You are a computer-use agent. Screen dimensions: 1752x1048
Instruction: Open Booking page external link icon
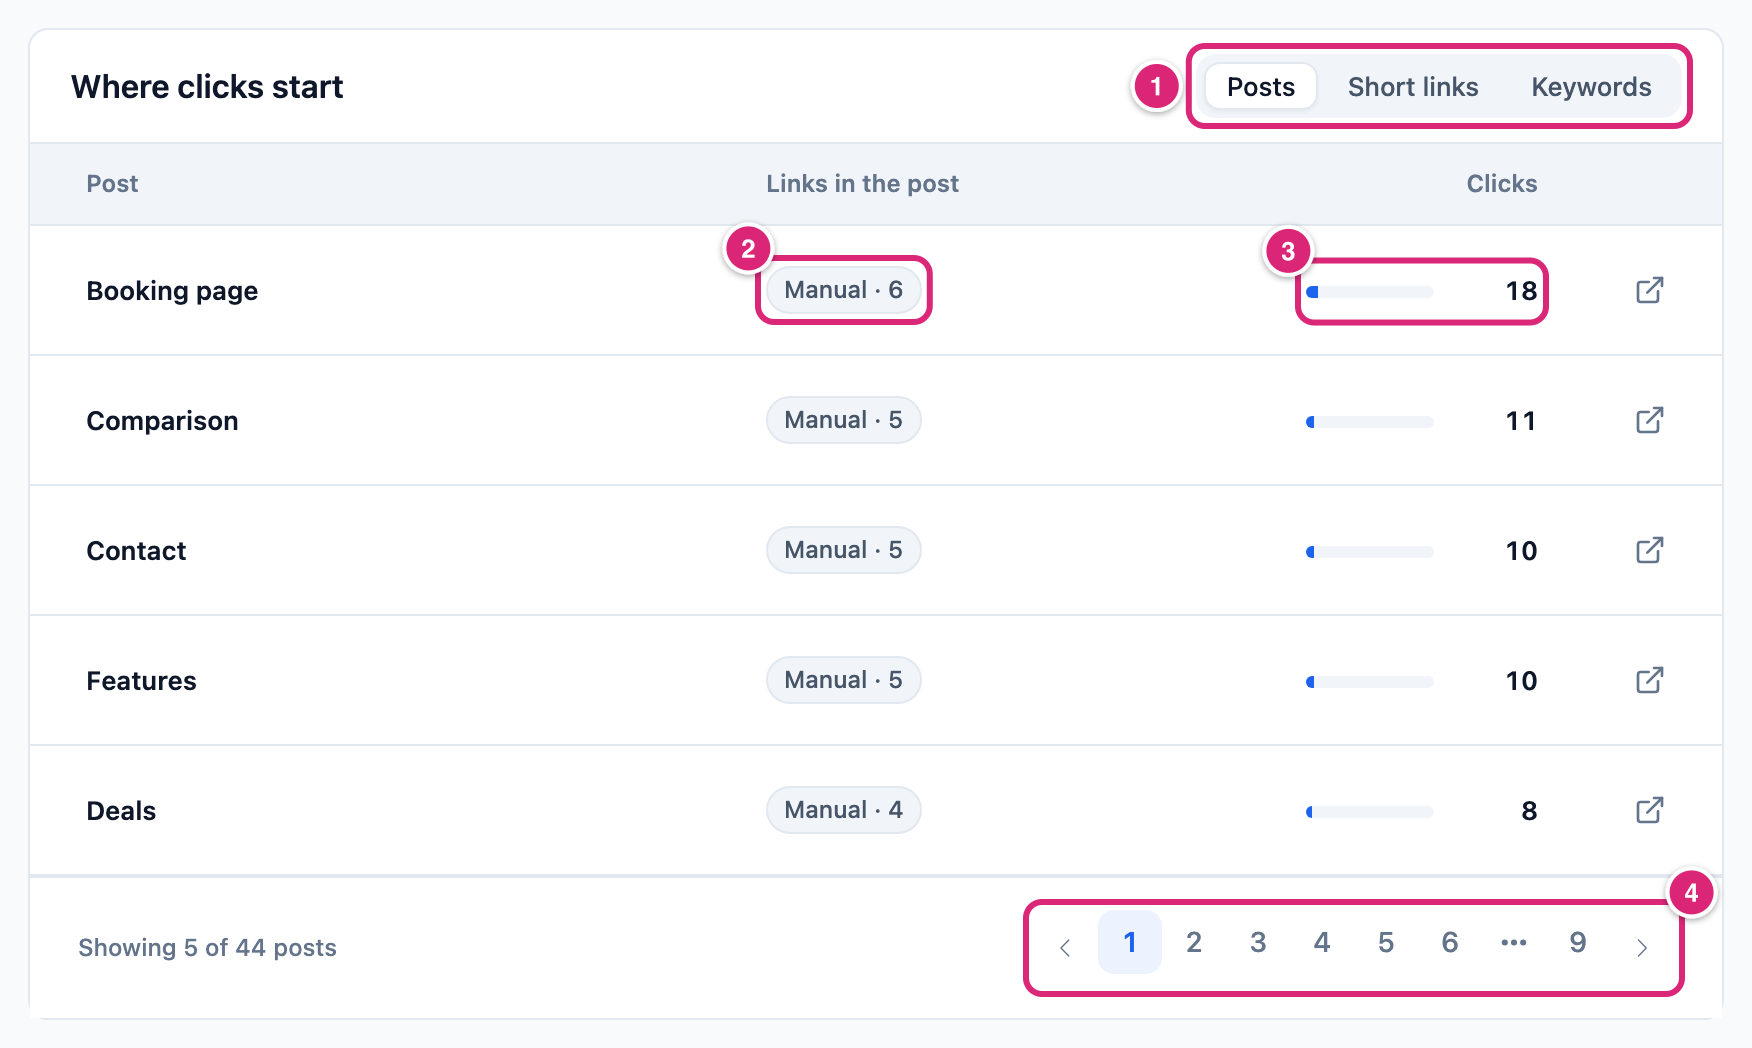coord(1649,290)
